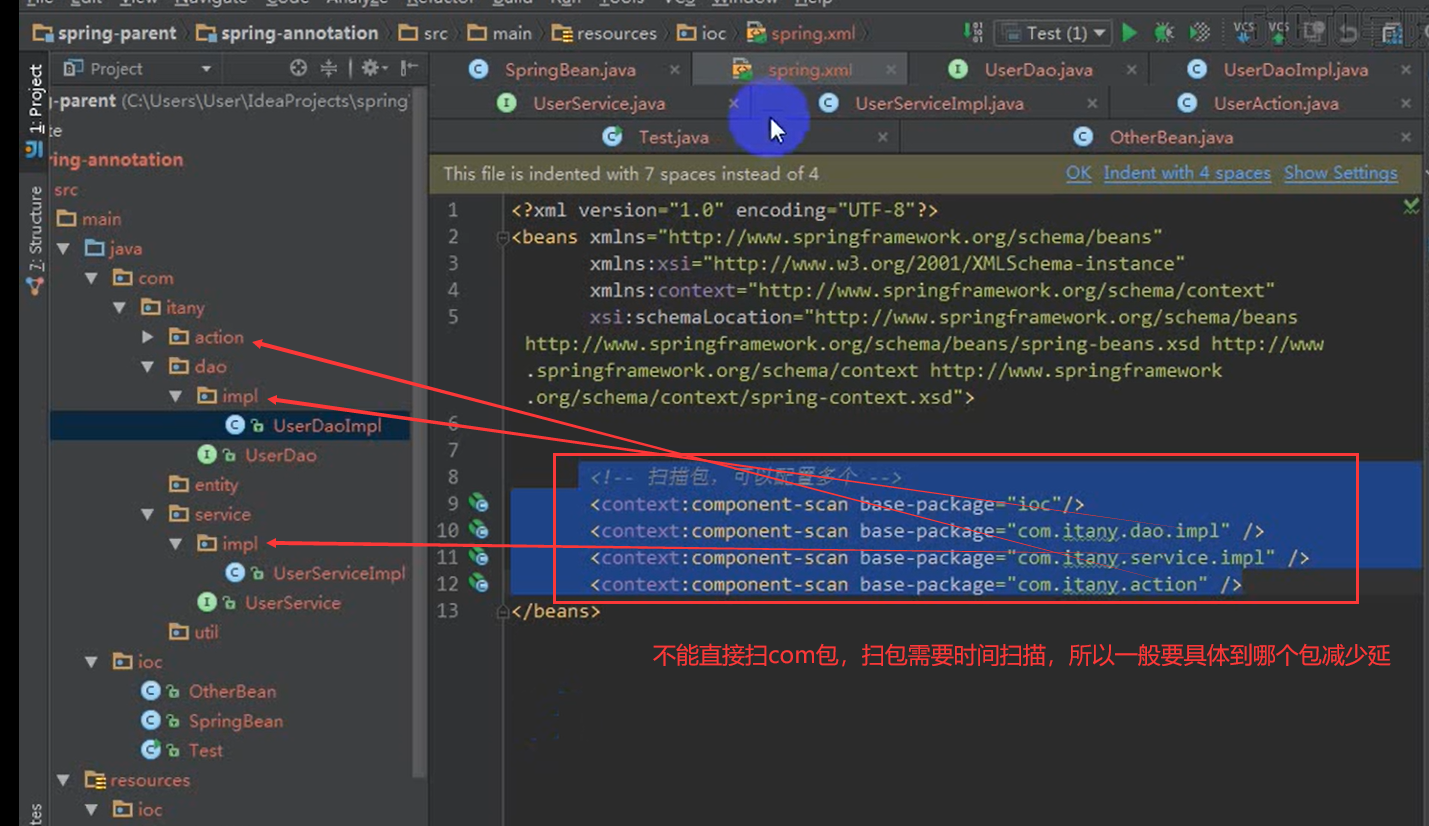Fold the beans element at line 2
The image size is (1429, 826).
point(502,238)
